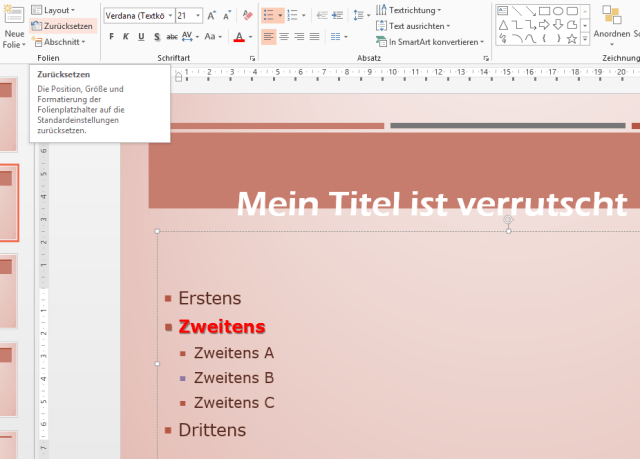Expand the Verdana font name list
This screenshot has width=640, height=459.
[x=170, y=16]
